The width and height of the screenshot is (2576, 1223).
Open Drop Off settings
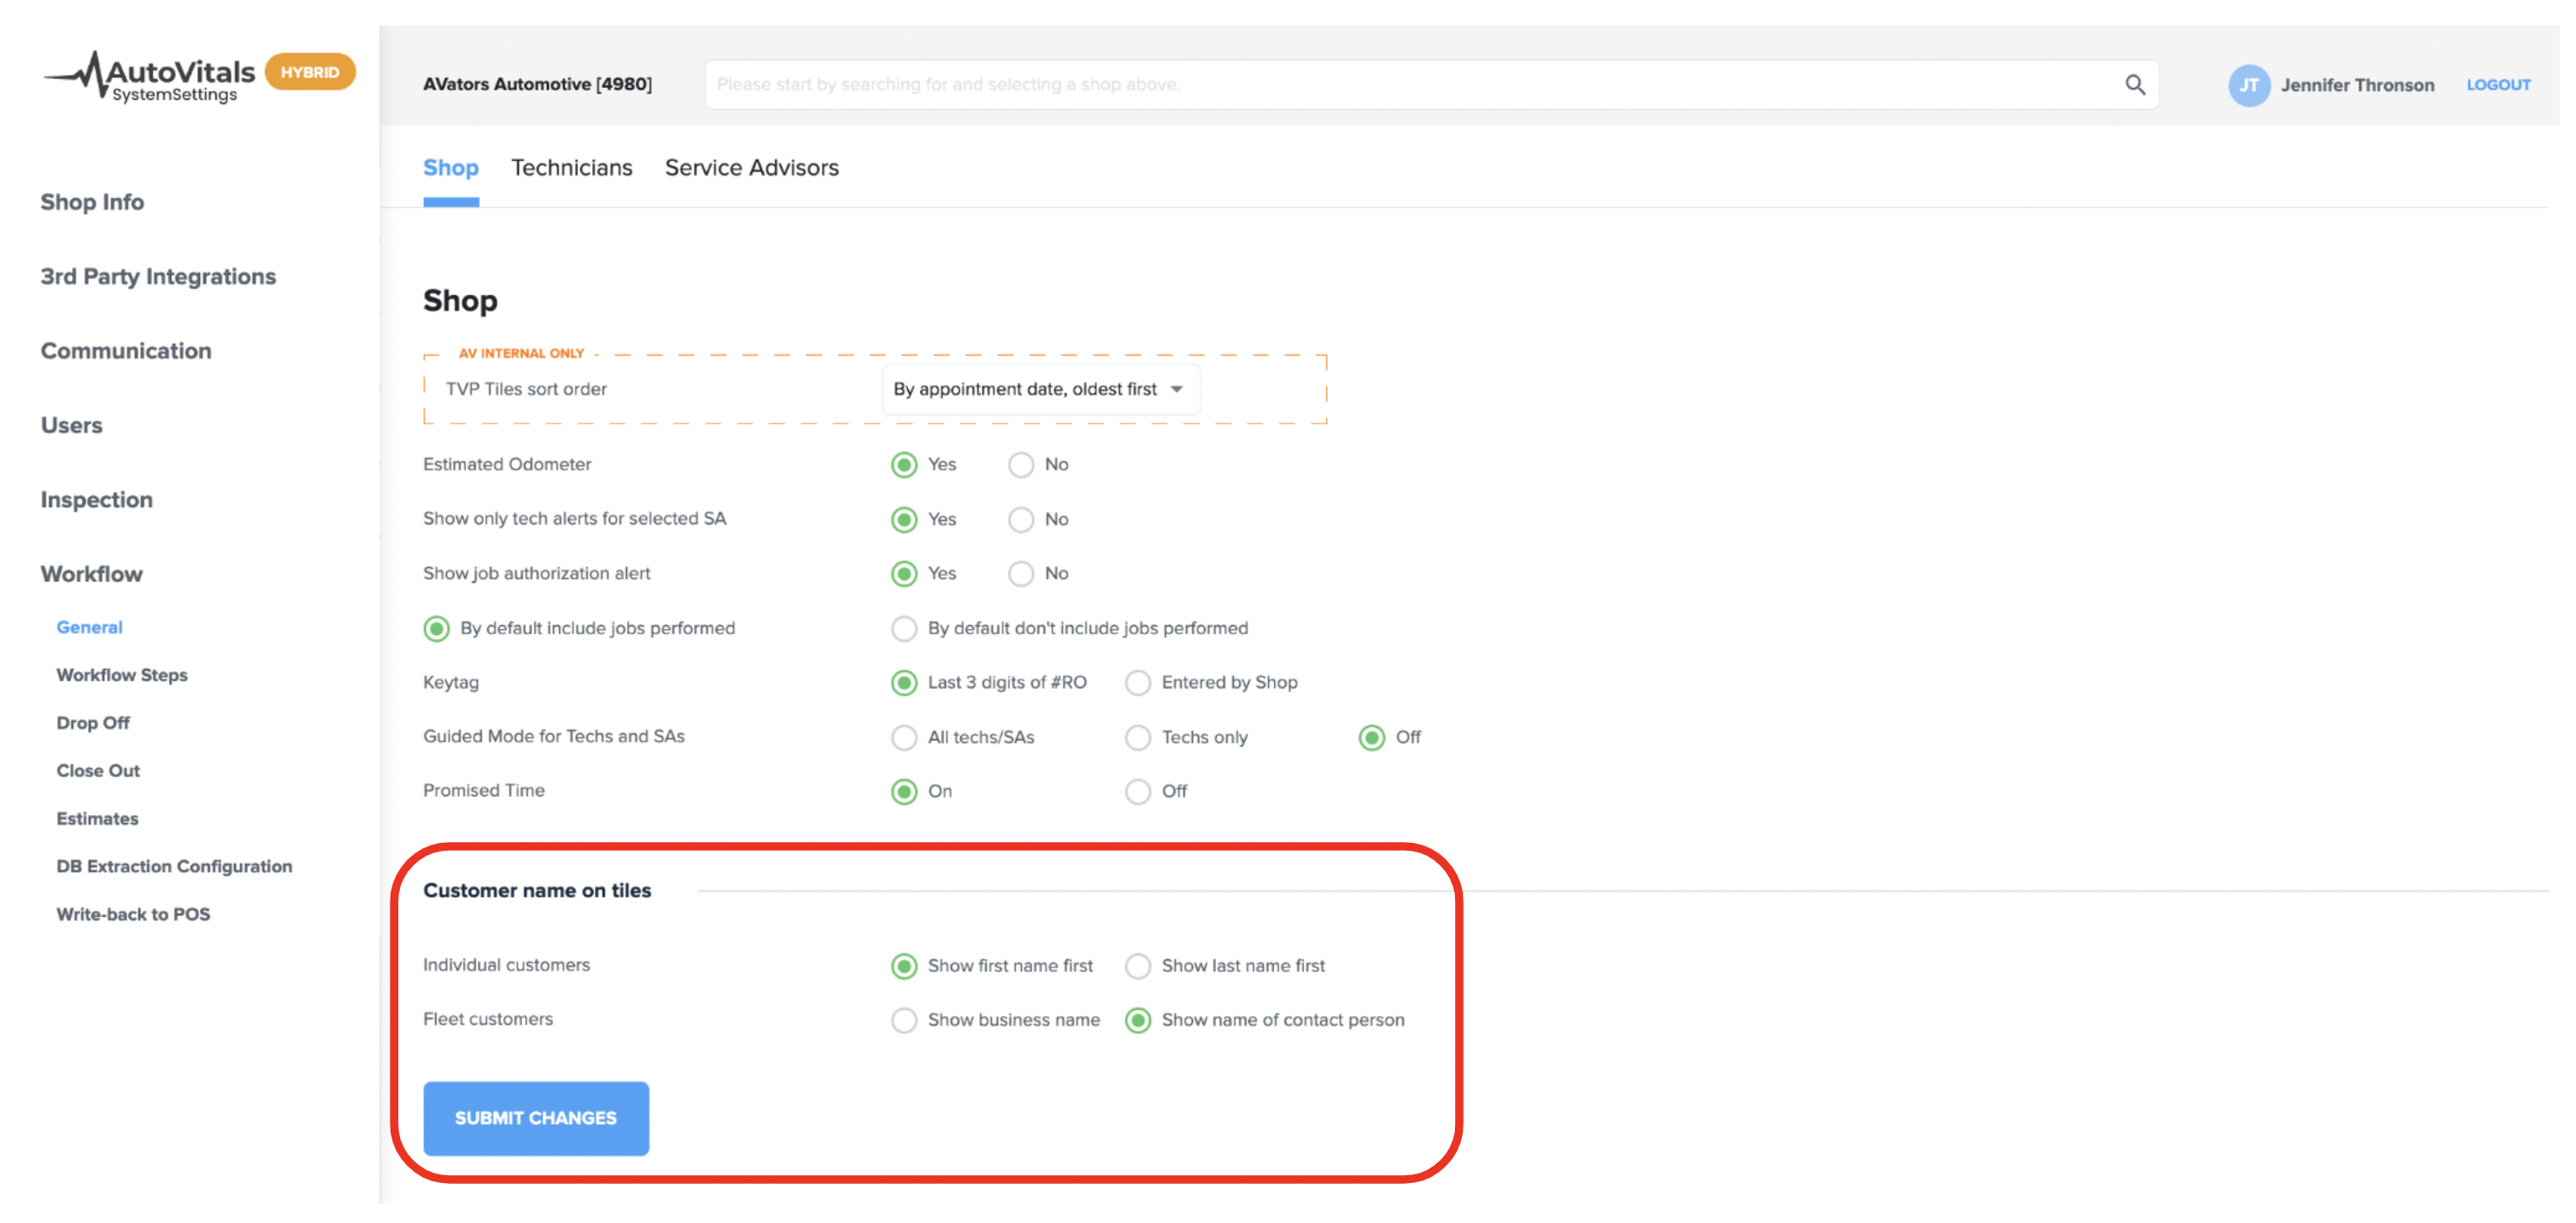click(93, 723)
